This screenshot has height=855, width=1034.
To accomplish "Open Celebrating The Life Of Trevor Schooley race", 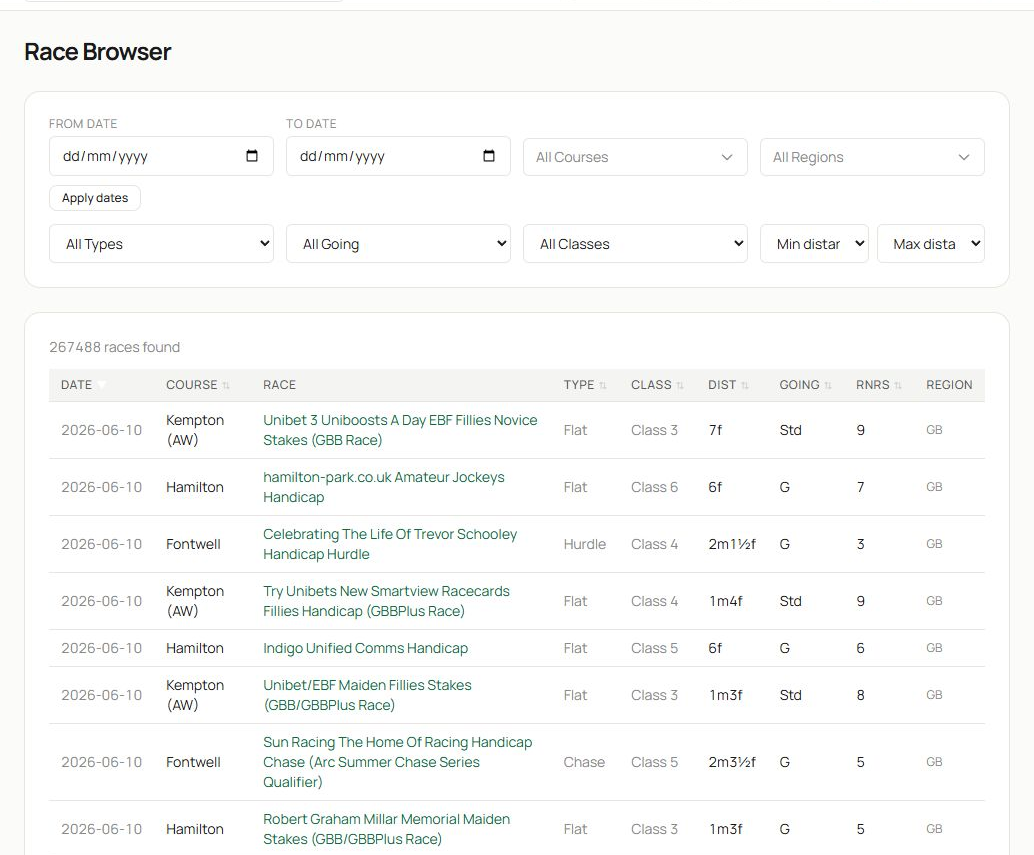I will [390, 544].
